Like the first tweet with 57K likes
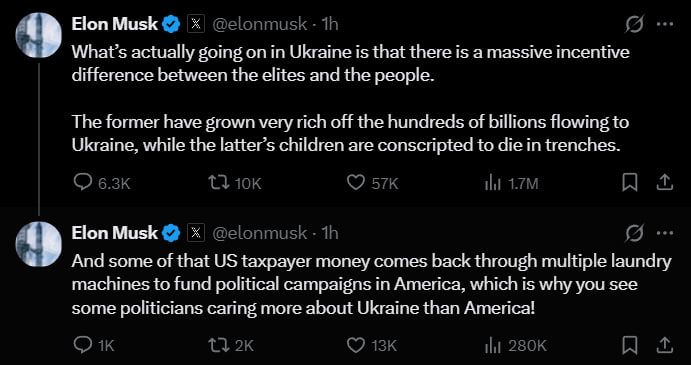The width and height of the screenshot is (691, 365). click(x=373, y=183)
